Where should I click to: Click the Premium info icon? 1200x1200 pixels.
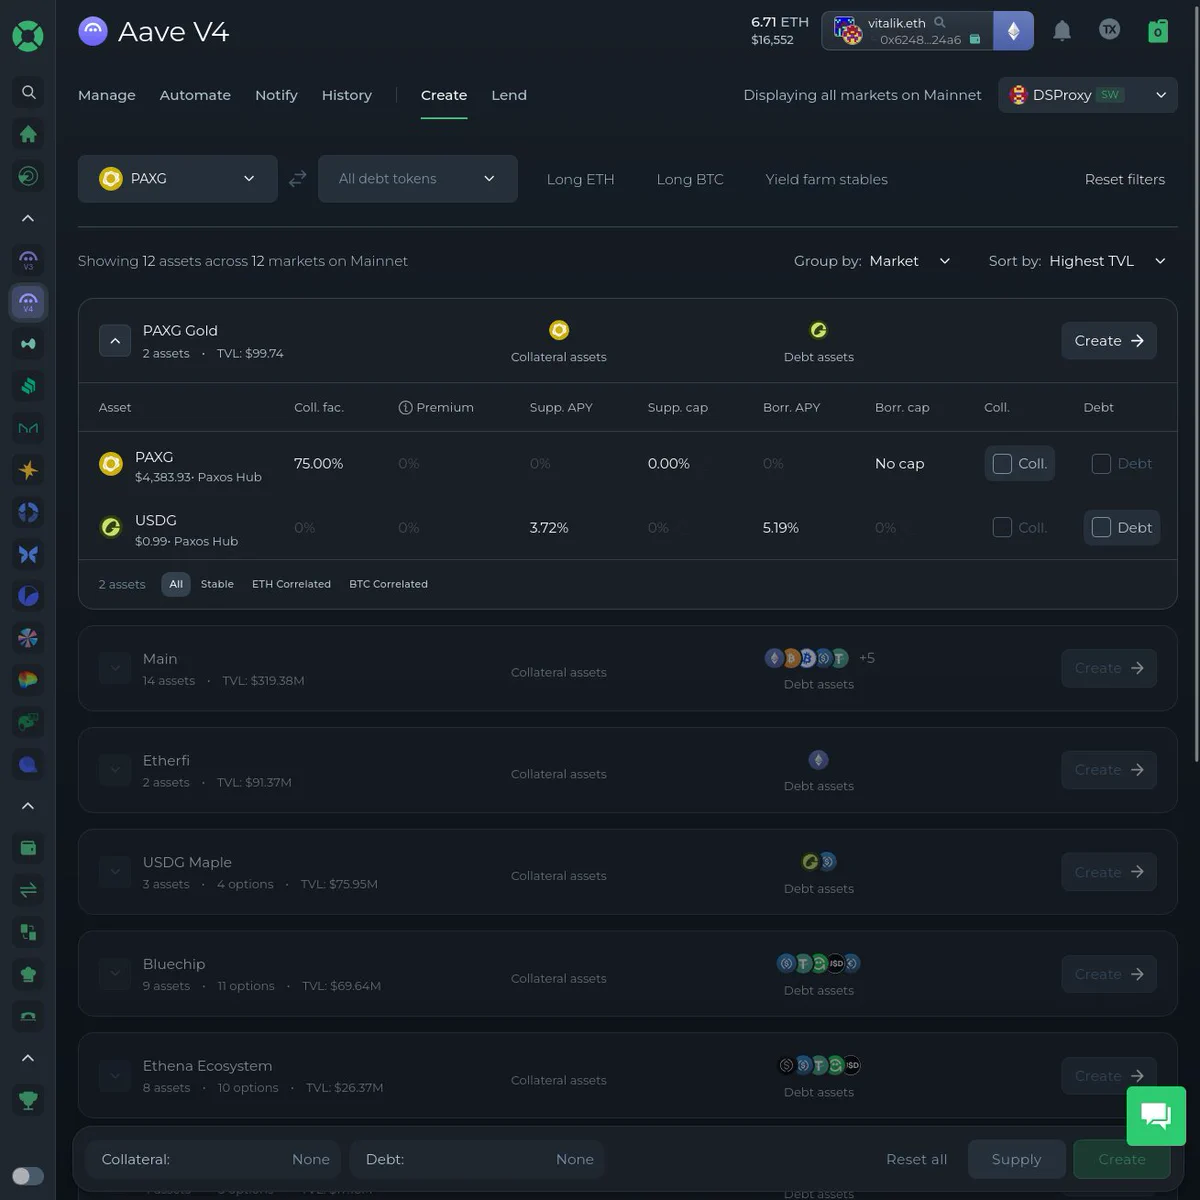tap(405, 407)
